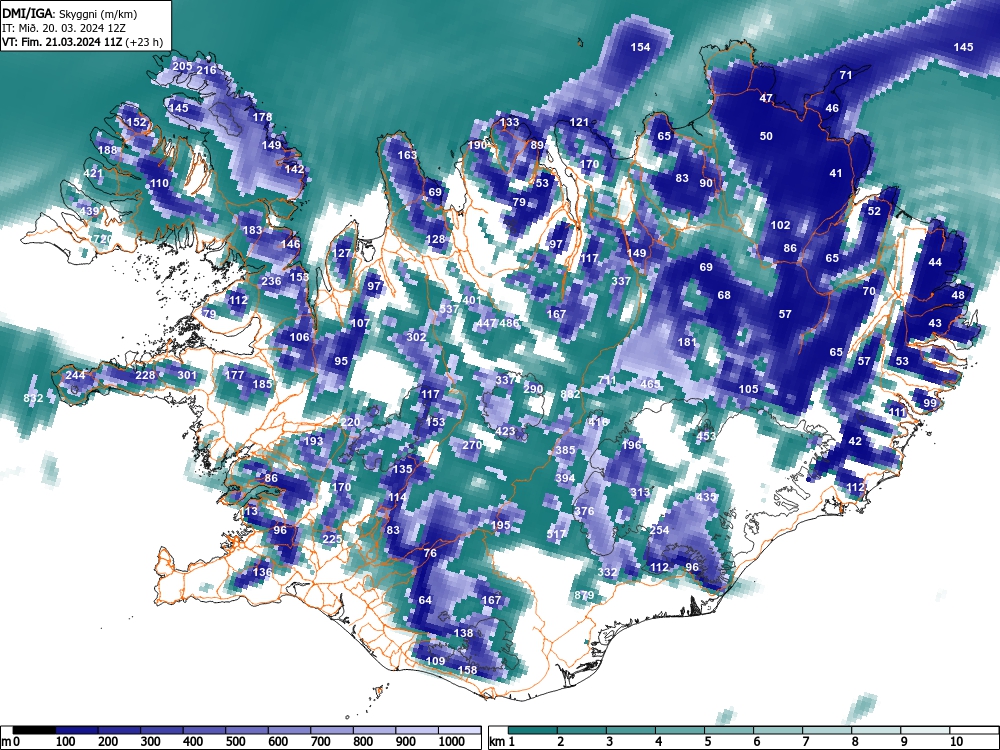Screen dimensions: 1000x750
Task: Click the '10' label on the kilometer legend
Action: click(x=956, y=742)
